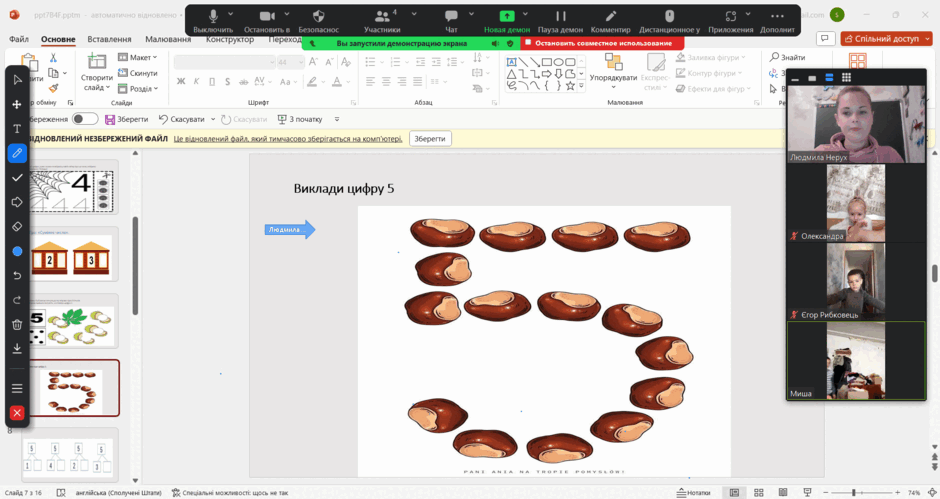
Task: Open Zoom security shield options
Action: 319,21
